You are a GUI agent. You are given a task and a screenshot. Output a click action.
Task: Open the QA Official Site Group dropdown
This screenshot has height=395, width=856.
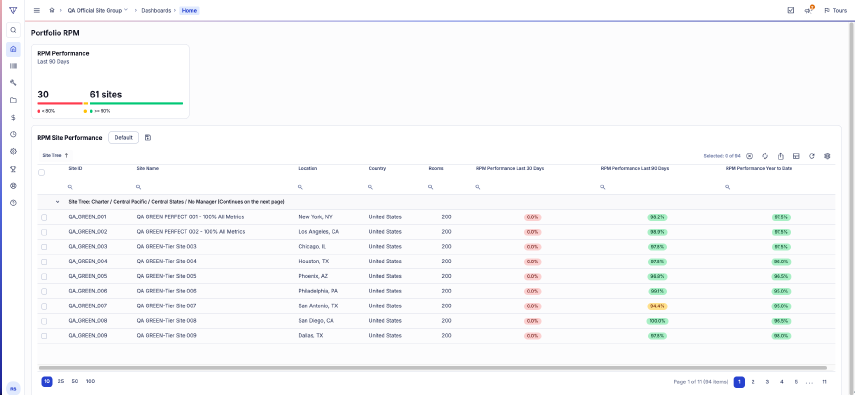[98, 10]
